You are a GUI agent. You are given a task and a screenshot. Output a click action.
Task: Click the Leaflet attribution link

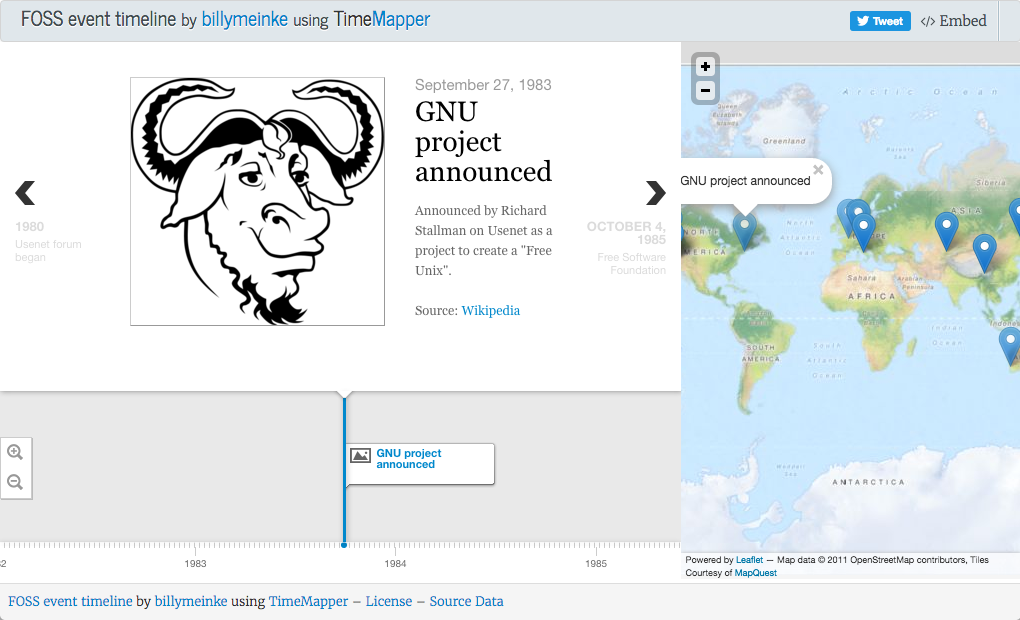749,560
